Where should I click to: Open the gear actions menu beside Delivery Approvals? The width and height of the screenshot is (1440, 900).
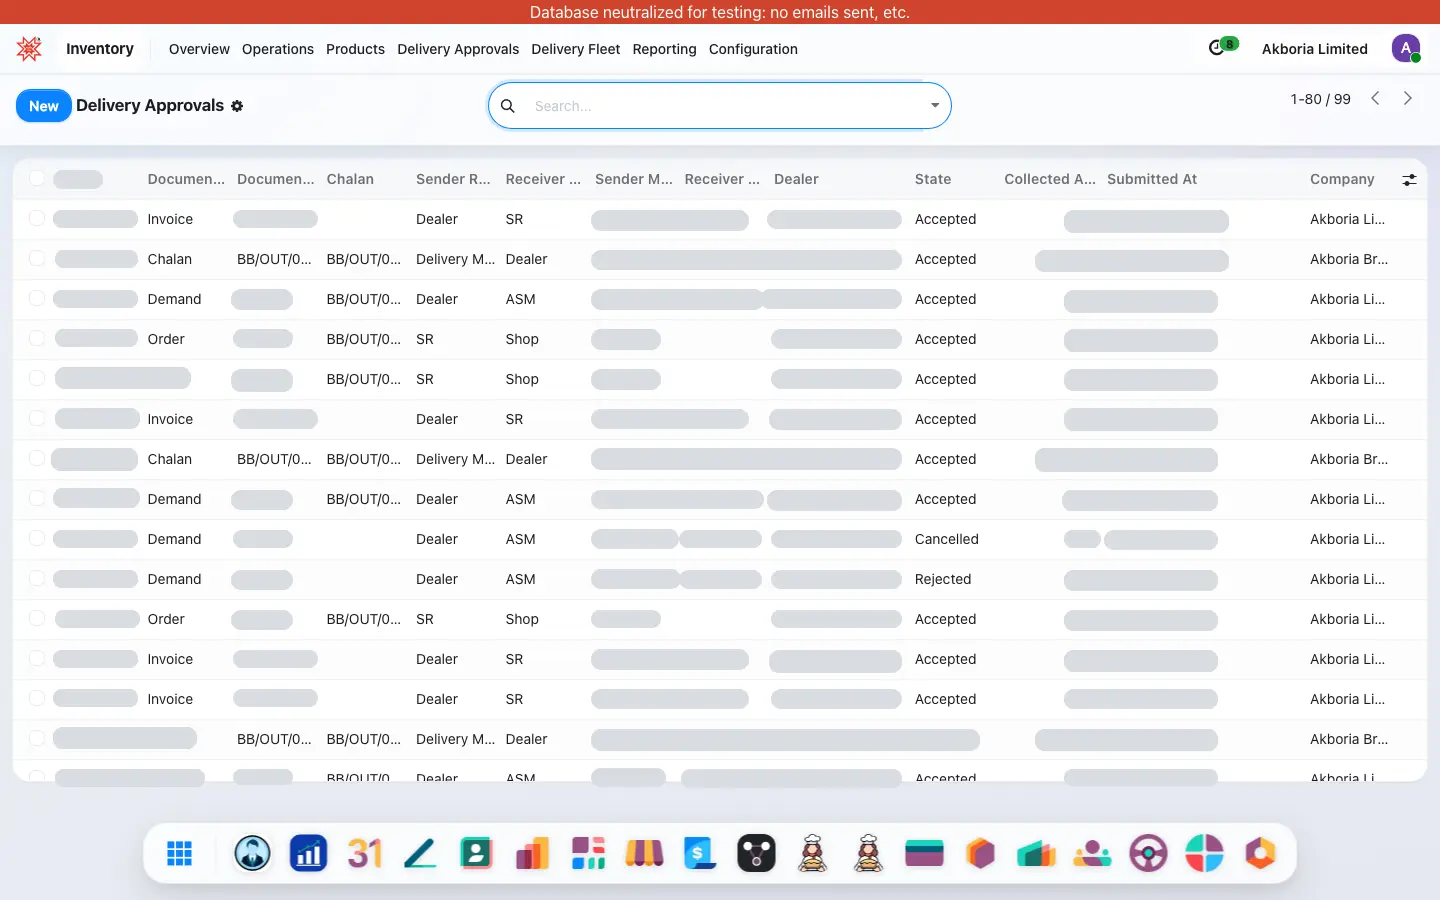(x=237, y=106)
